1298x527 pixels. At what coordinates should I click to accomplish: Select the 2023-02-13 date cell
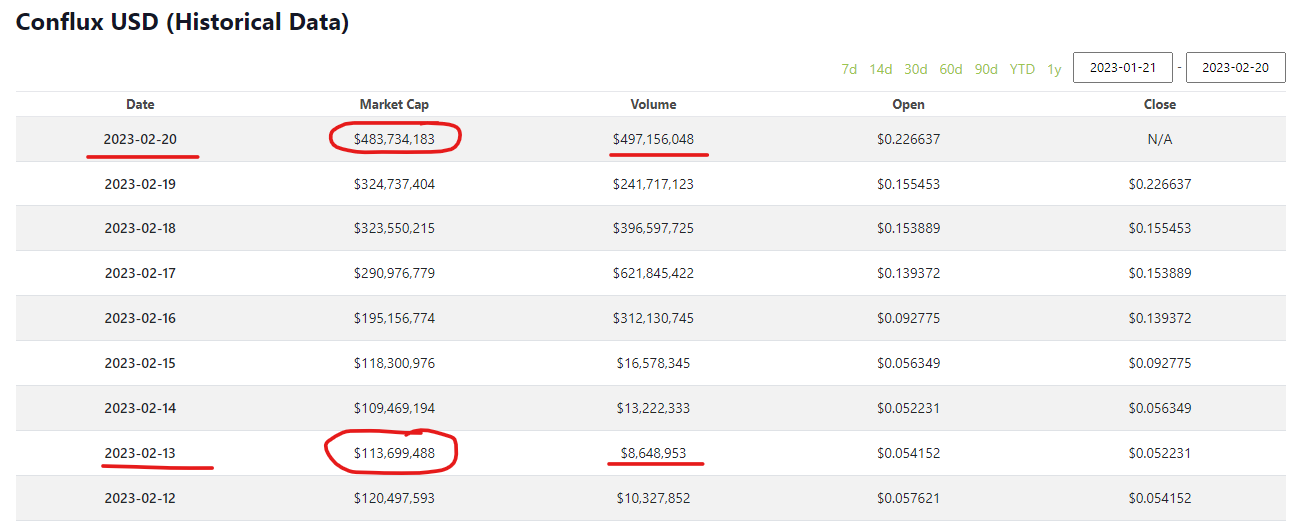(x=140, y=454)
